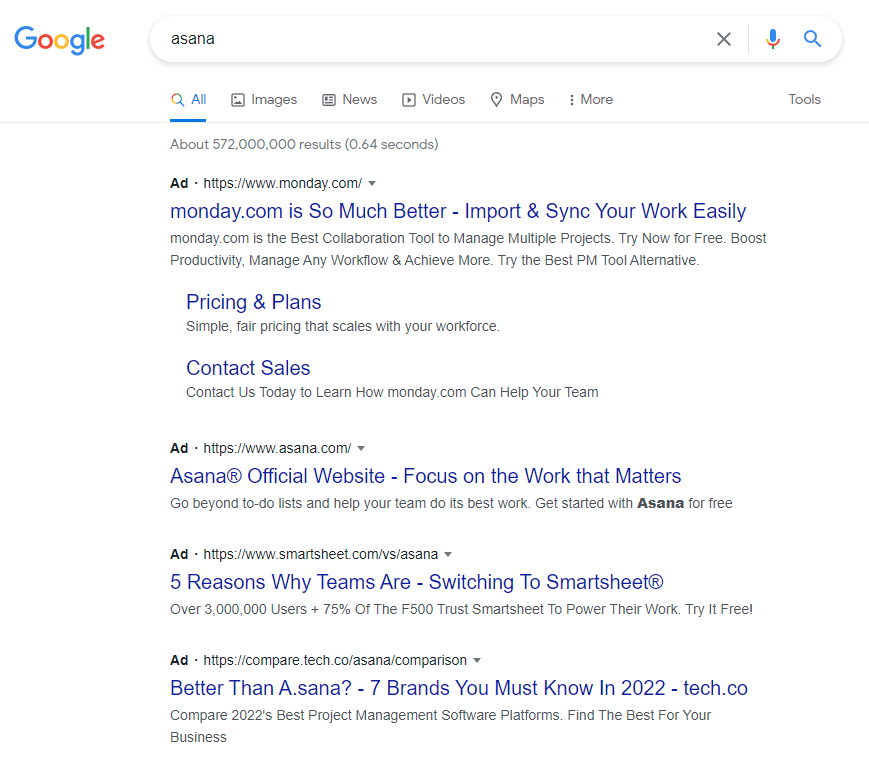Select the All results tab

pyautogui.click(x=188, y=100)
